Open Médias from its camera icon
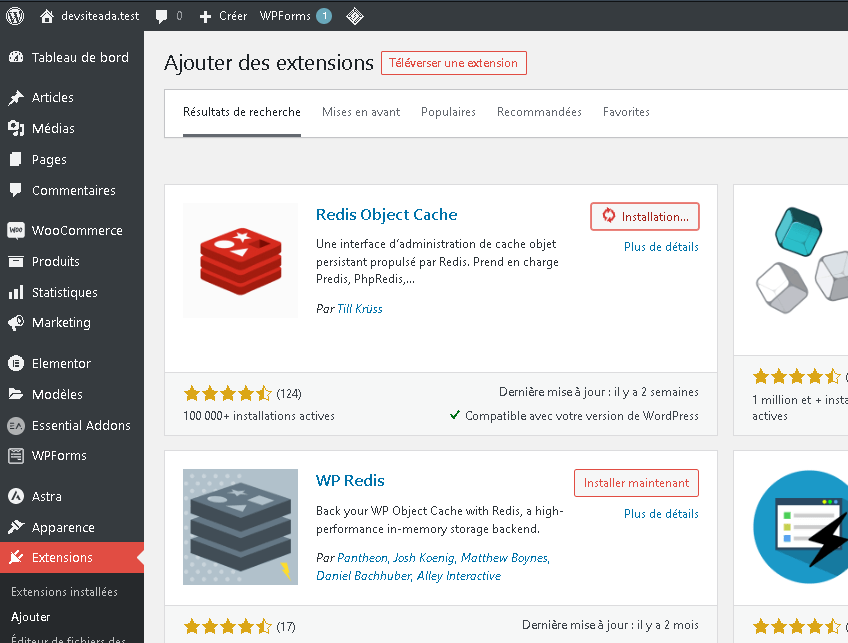 pos(16,128)
